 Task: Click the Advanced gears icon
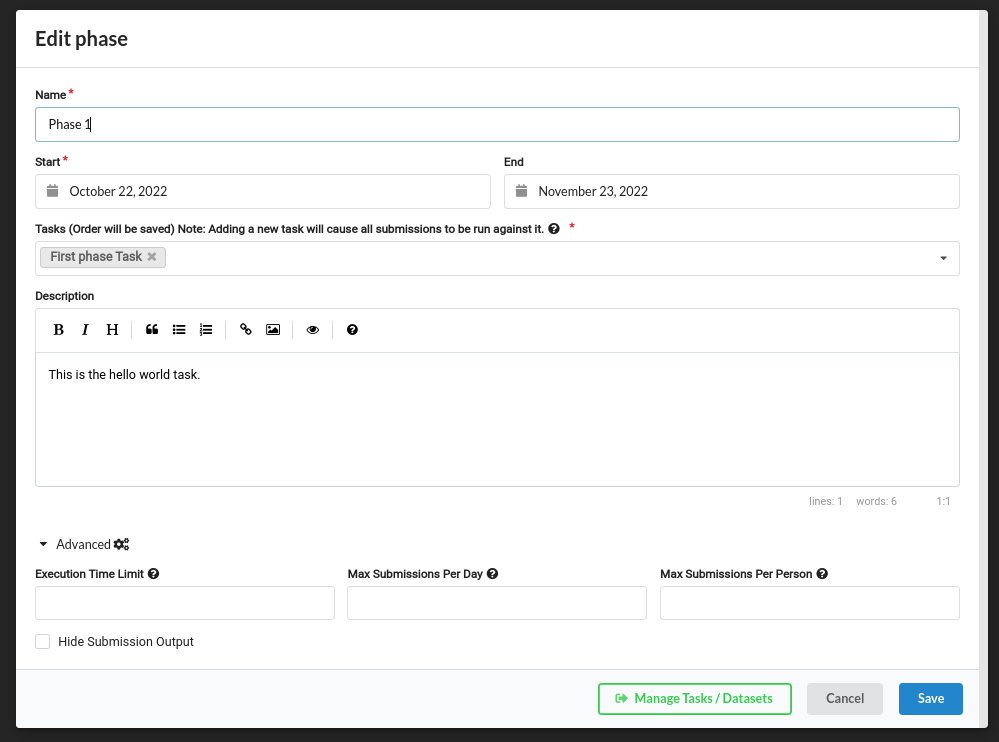[x=121, y=544]
